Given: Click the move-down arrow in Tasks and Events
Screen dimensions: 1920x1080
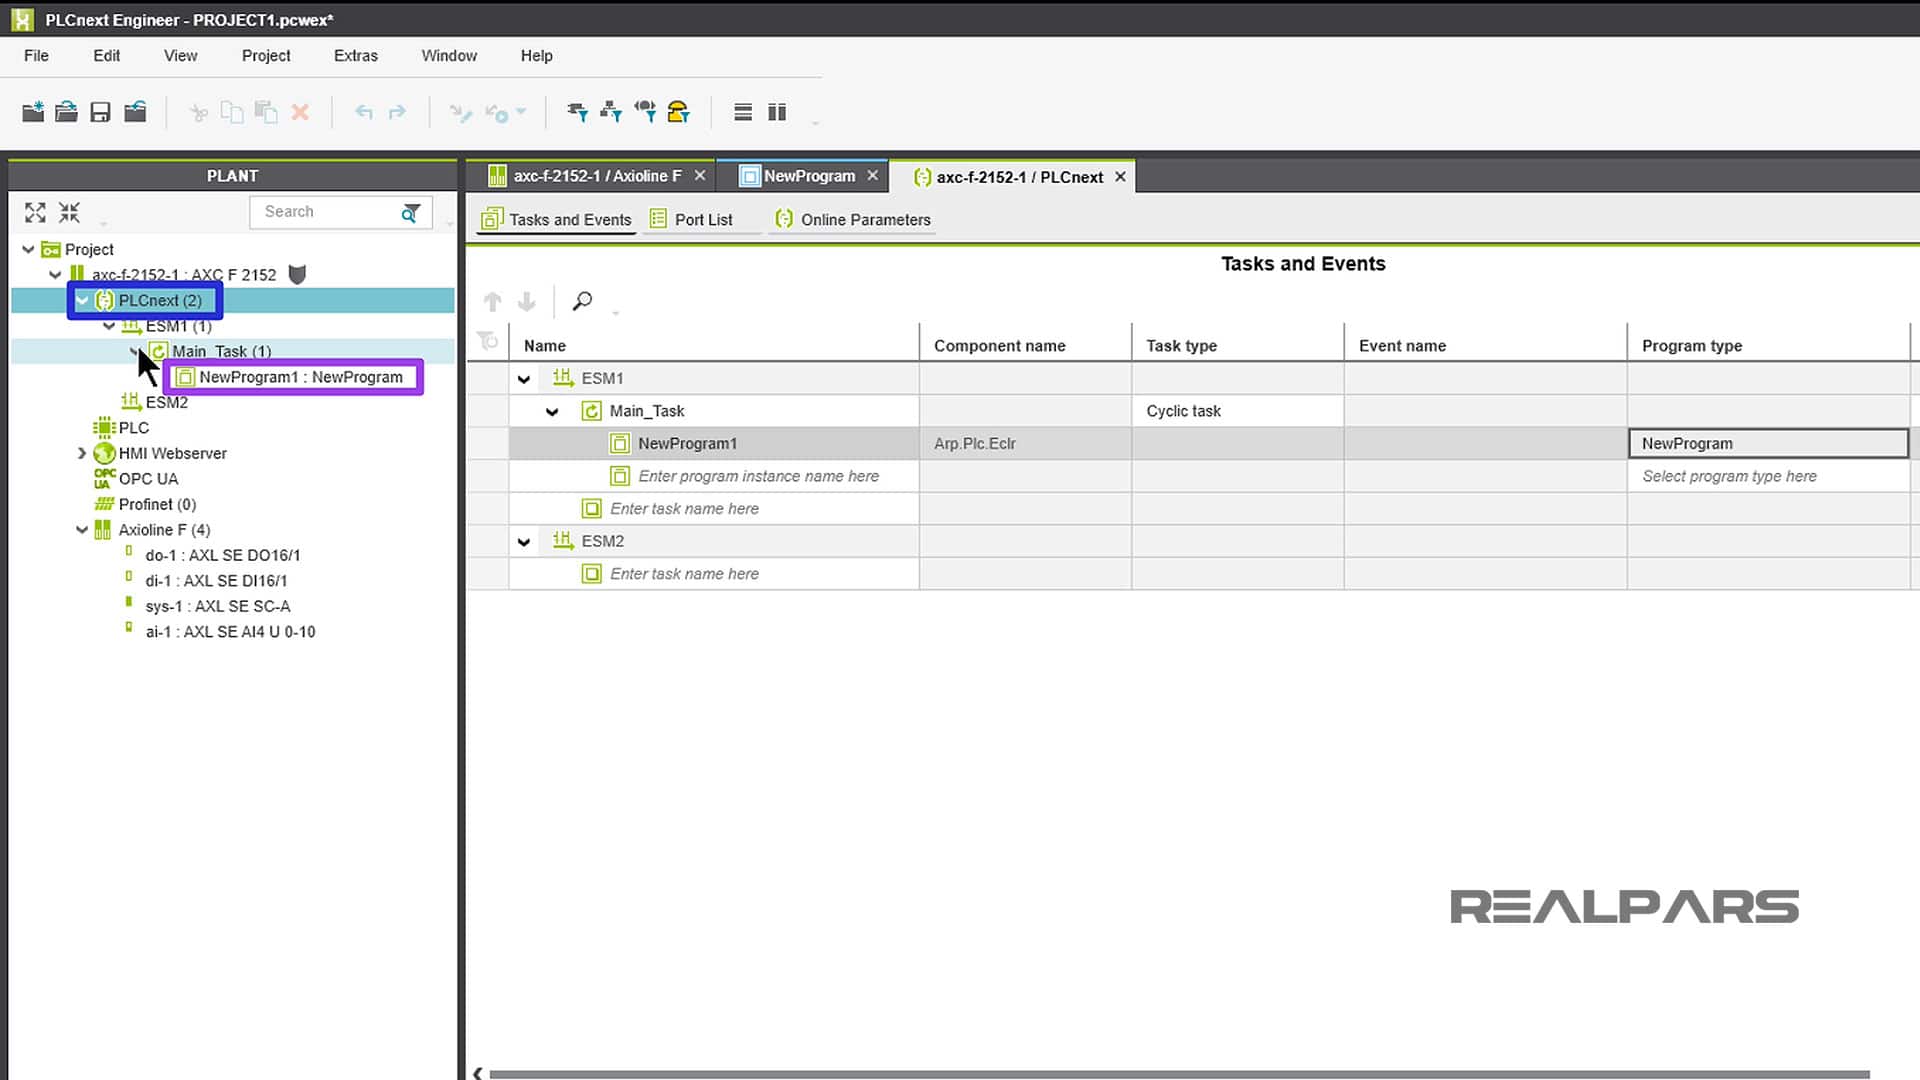Looking at the screenshot, I should click(x=526, y=301).
